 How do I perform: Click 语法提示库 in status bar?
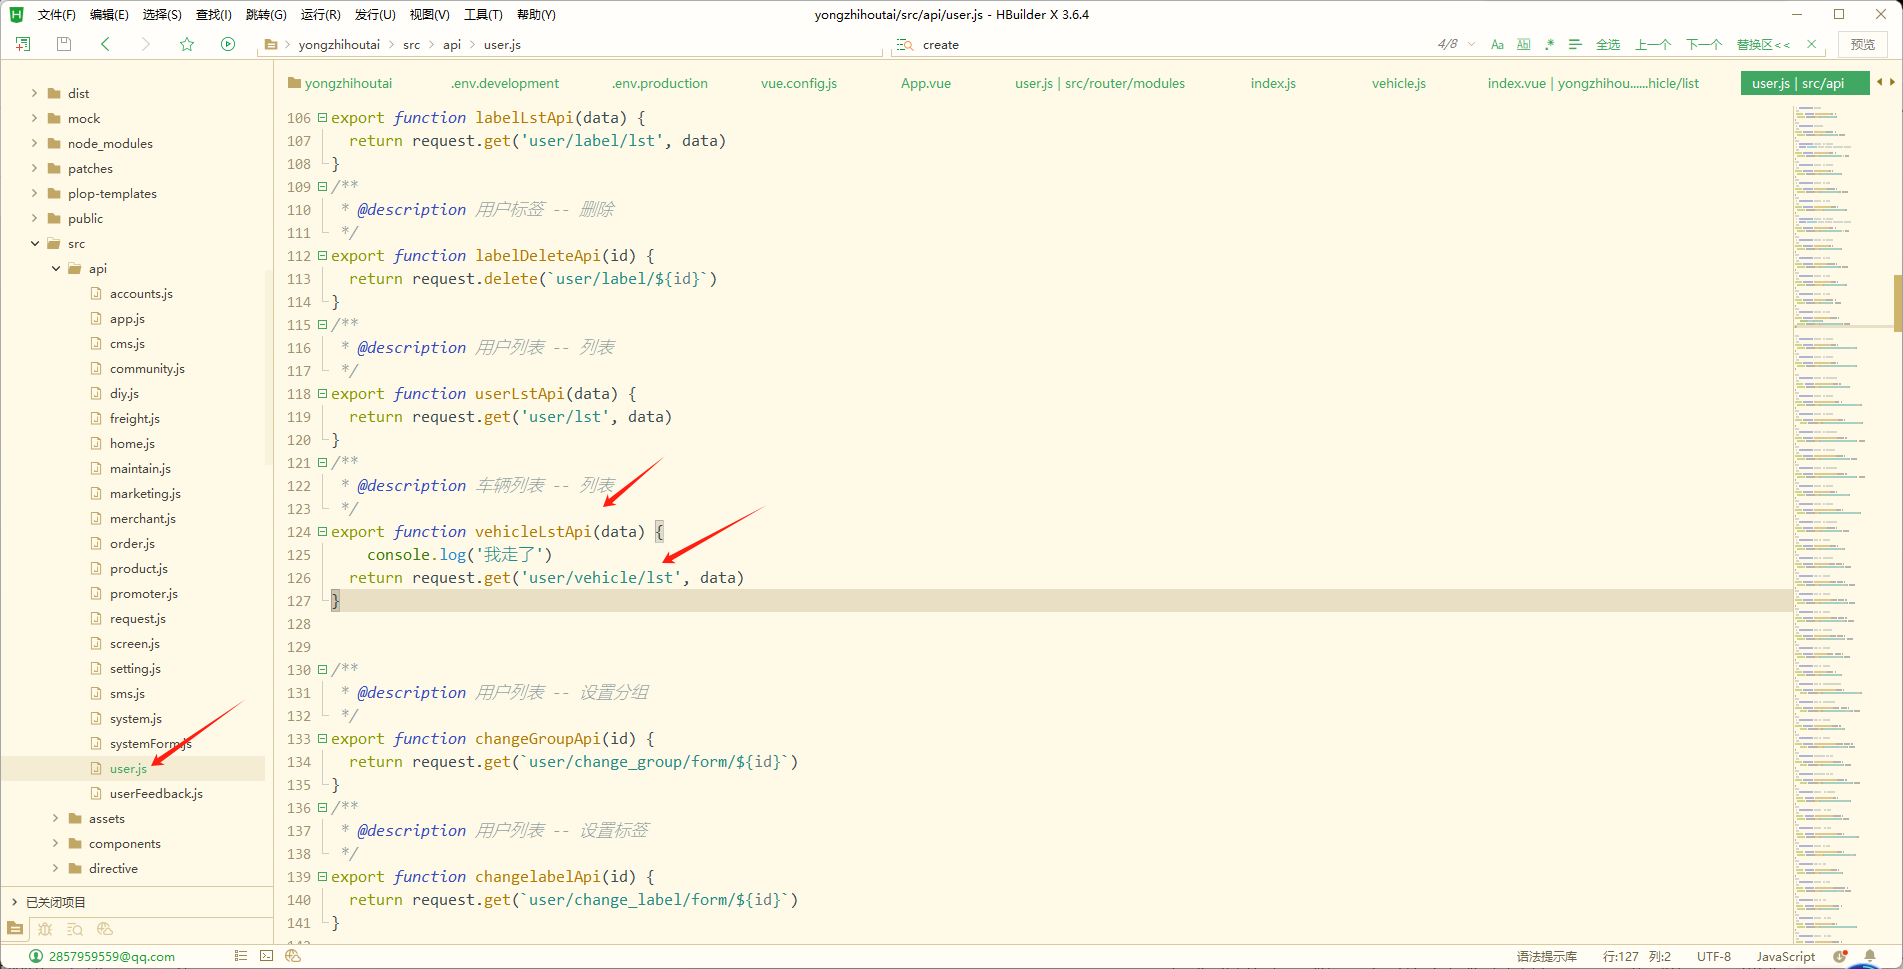coord(1546,957)
